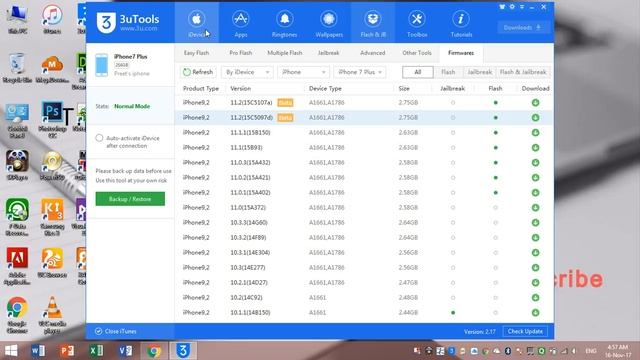Select the 10.1.1(14B150) jailbreak indicator dot
The image size is (640, 360).
(x=453, y=313)
